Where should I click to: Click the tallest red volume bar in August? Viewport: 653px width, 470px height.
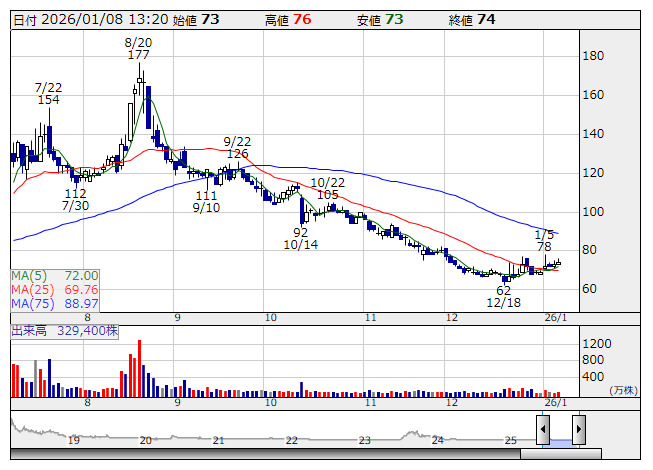click(138, 369)
